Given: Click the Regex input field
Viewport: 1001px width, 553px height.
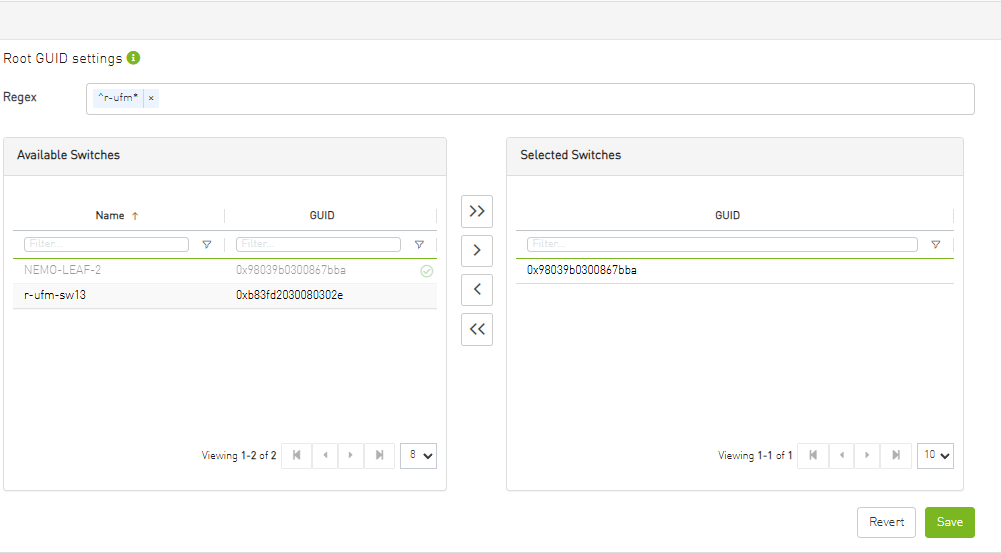Looking at the screenshot, I should (x=560, y=98).
